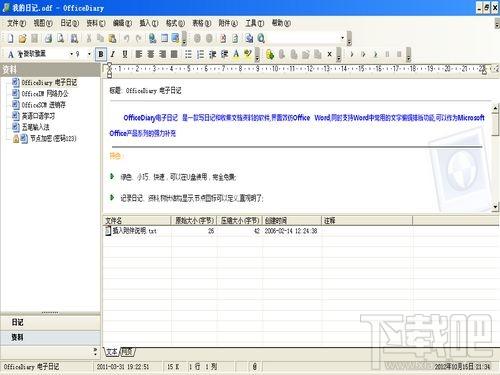The image size is (500, 375).
Task: Click the Paste clipboard icon
Action: [x=113, y=39]
